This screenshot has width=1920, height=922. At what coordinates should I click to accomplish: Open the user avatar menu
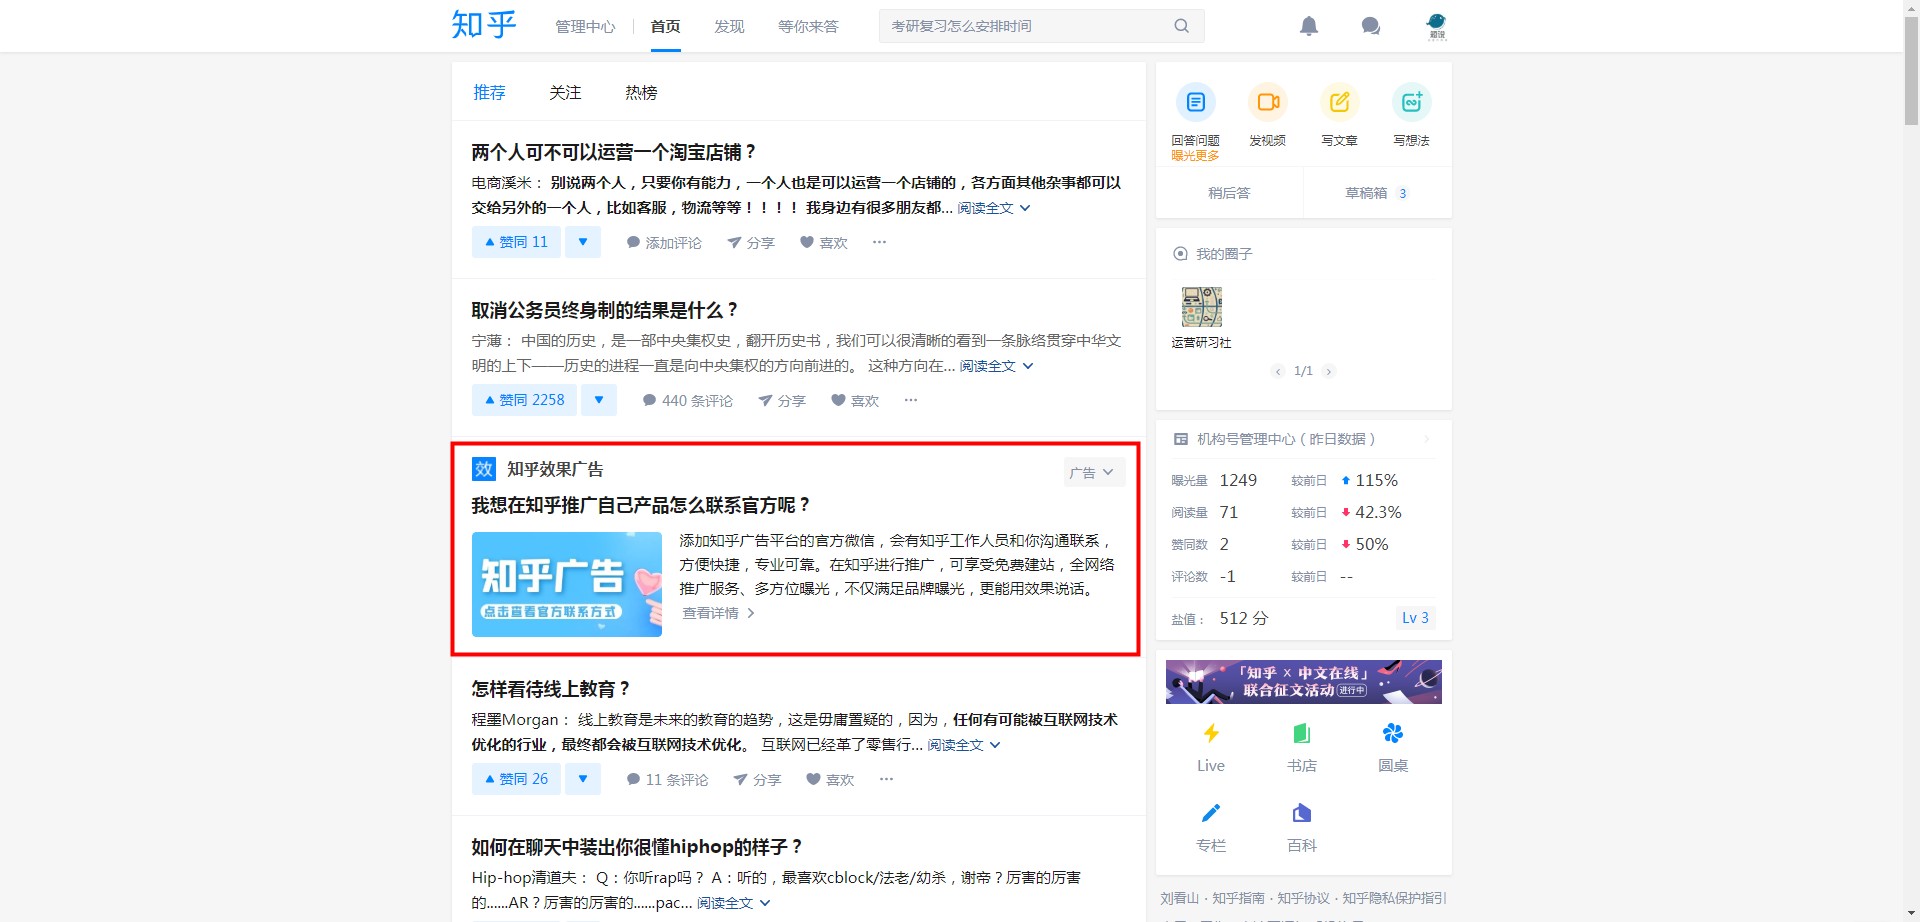click(x=1437, y=26)
